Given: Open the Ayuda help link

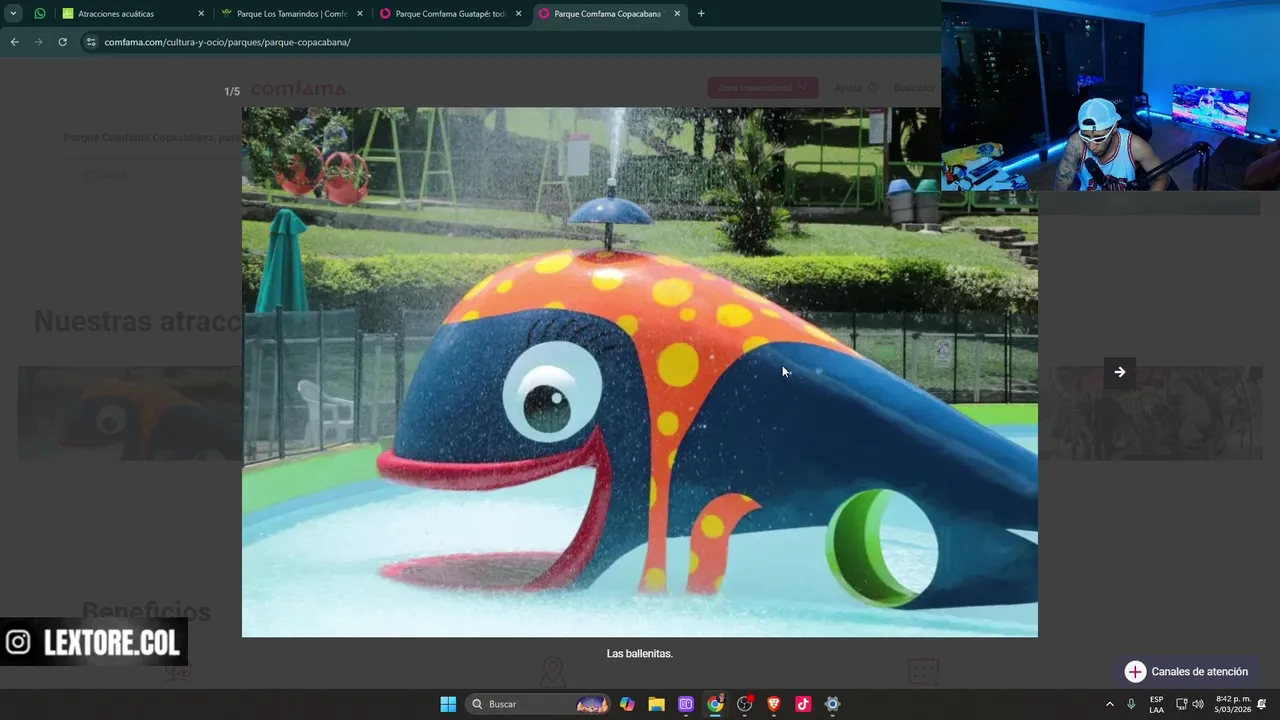Looking at the screenshot, I should point(855,88).
